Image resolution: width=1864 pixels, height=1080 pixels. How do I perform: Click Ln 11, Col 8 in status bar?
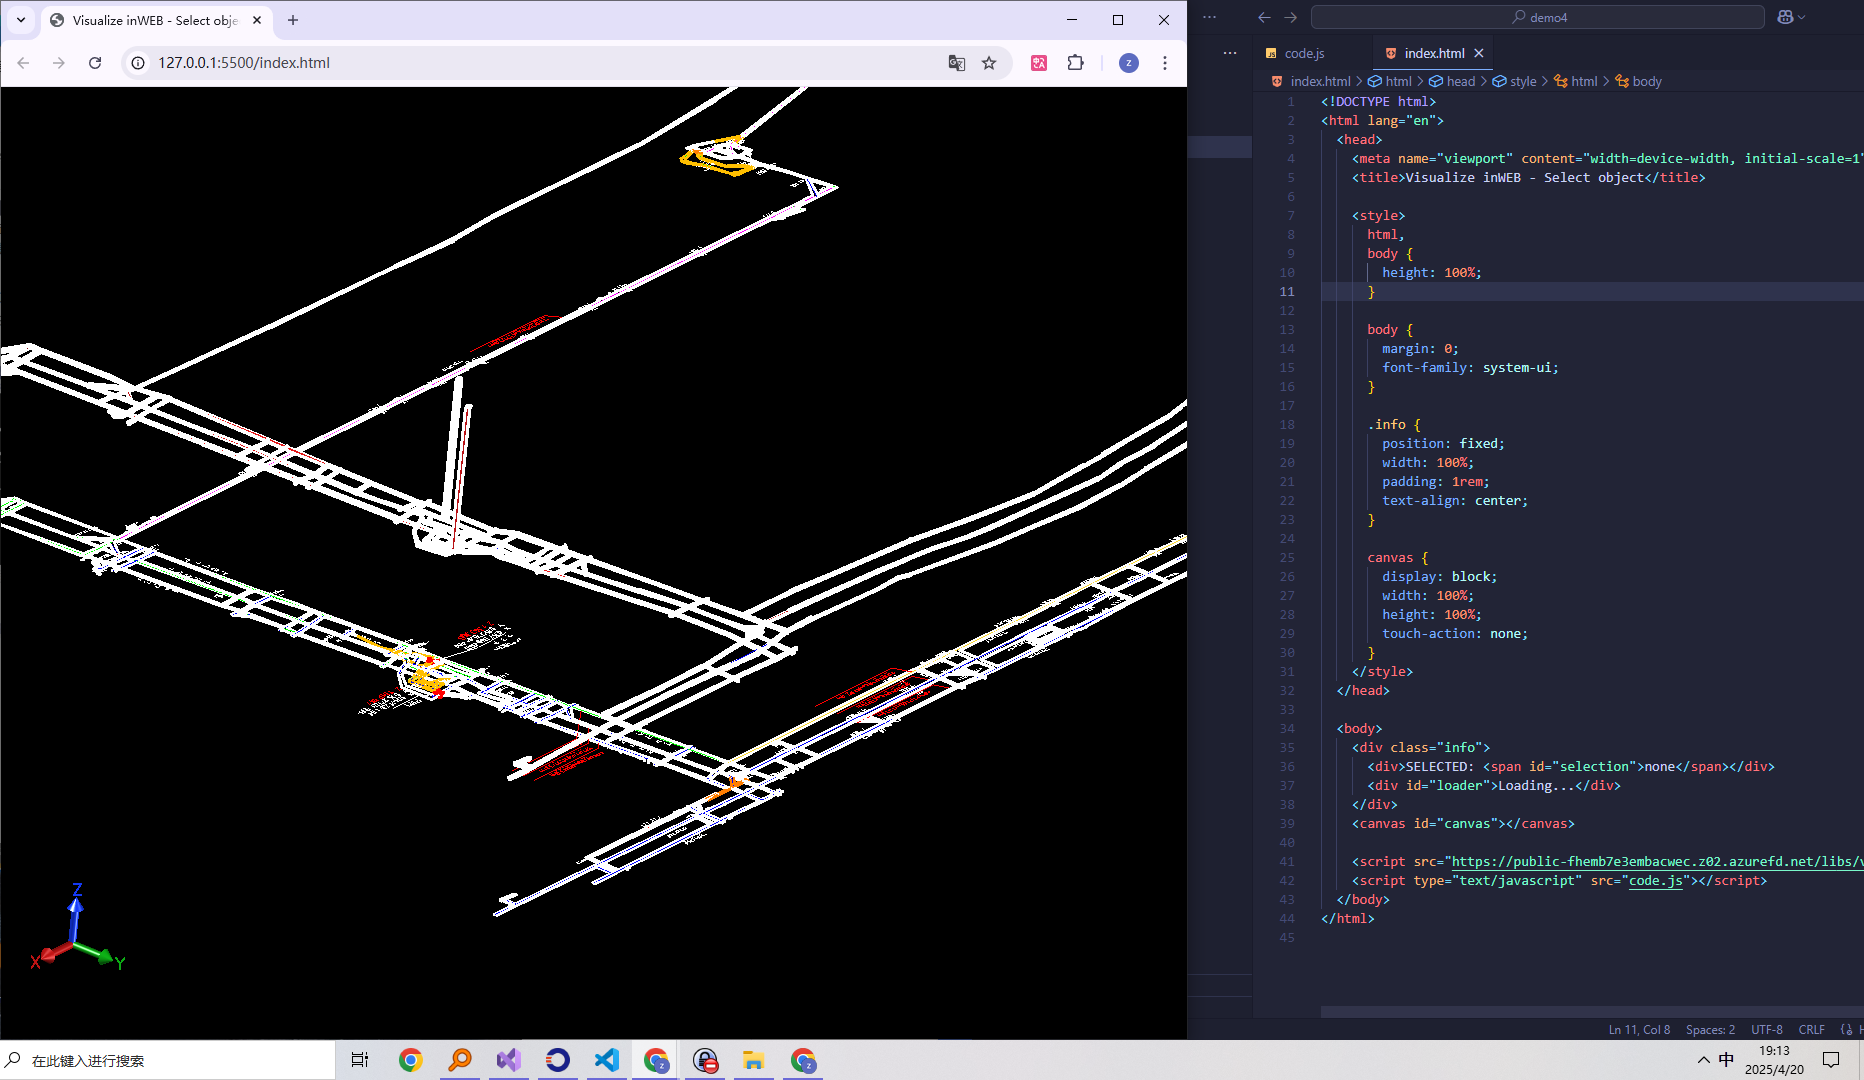point(1639,1029)
